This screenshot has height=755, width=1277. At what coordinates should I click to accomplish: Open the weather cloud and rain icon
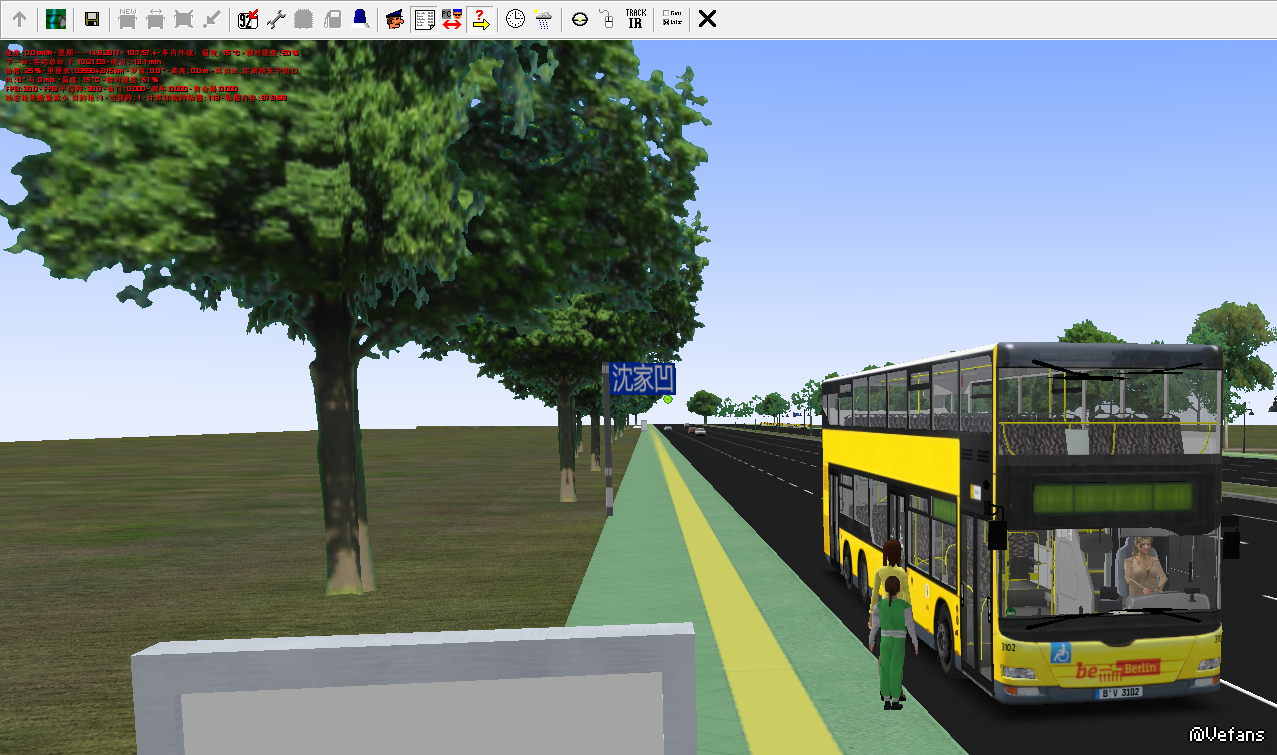pos(543,19)
